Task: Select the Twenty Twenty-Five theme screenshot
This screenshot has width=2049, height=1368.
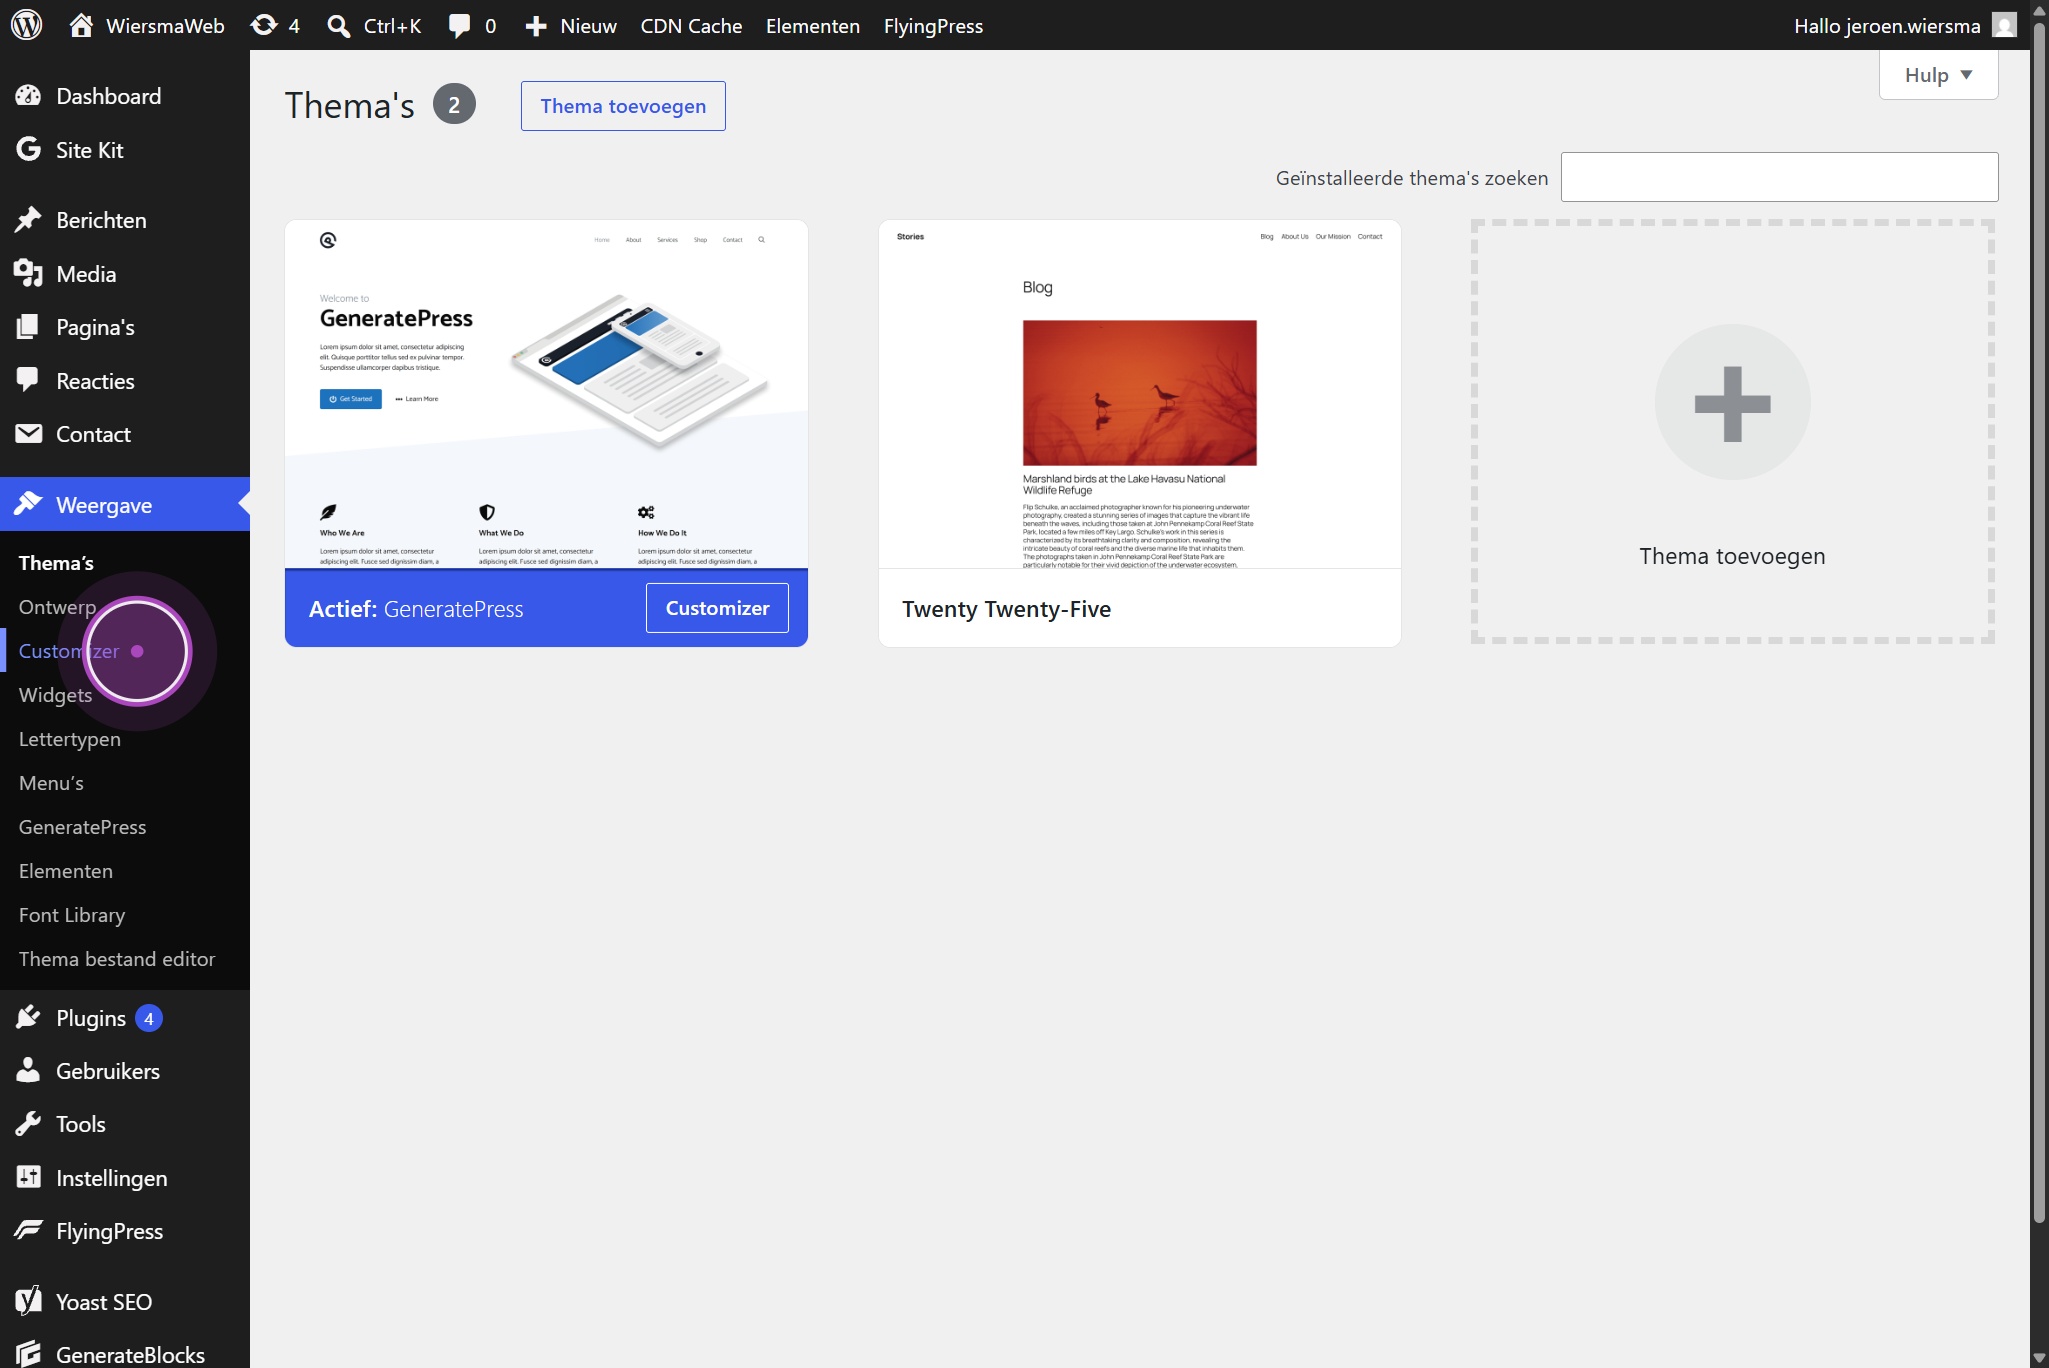Action: pos(1139,394)
